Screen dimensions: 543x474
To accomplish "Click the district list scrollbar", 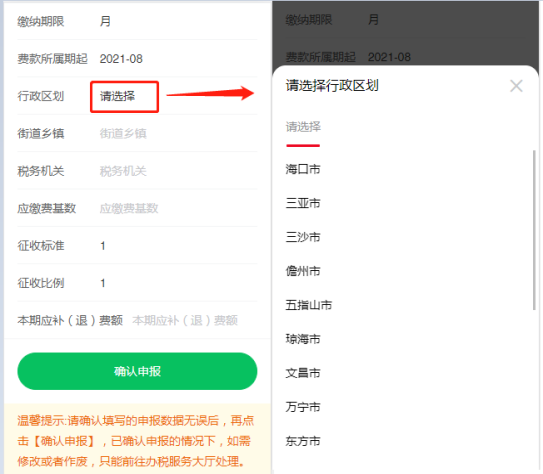I will click(534, 230).
